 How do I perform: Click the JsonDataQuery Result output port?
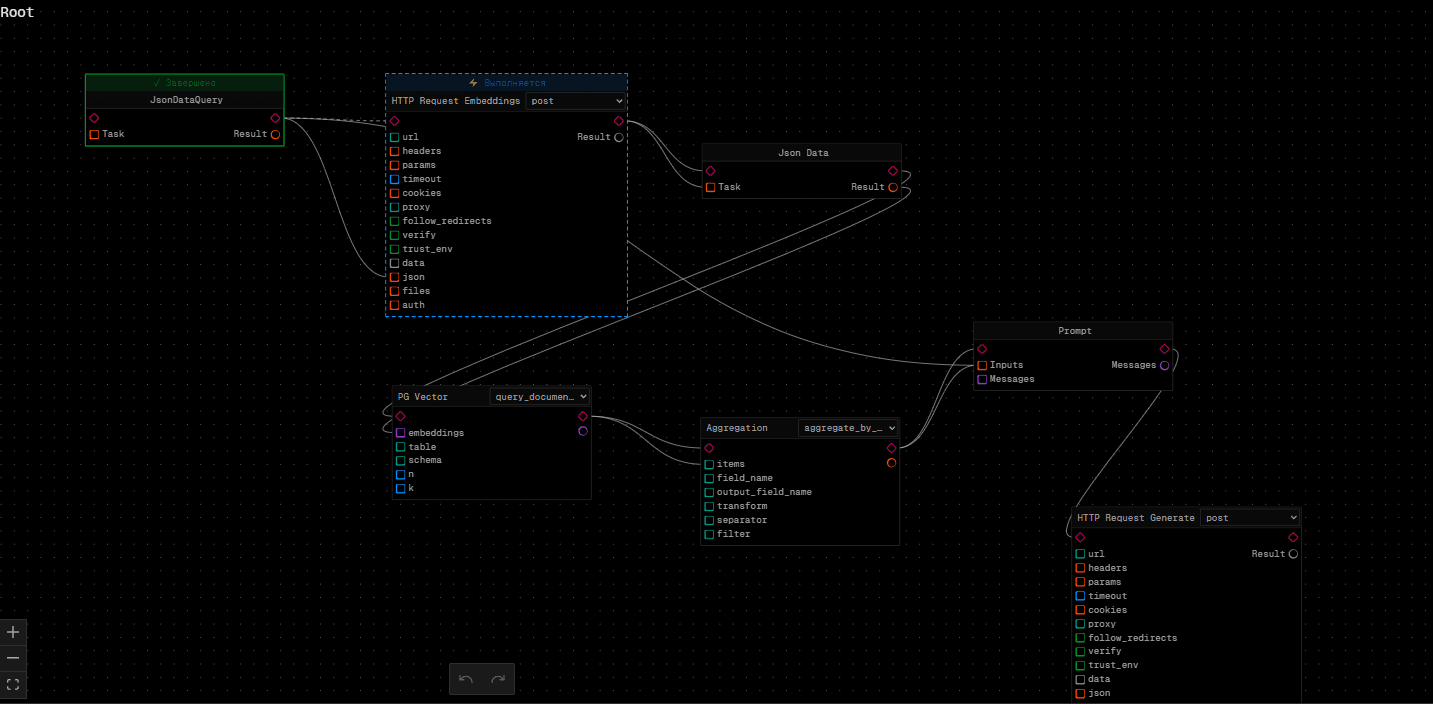pos(275,134)
